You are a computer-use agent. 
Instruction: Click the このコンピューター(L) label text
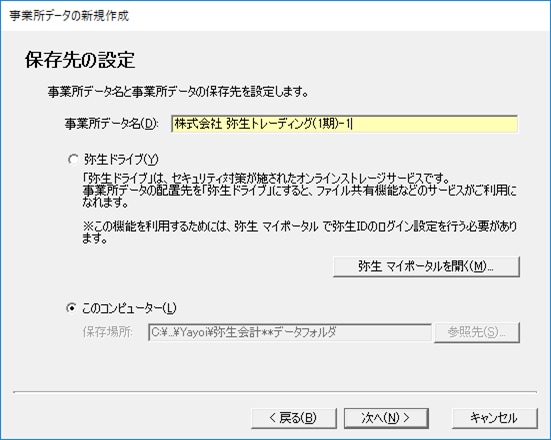pyautogui.click(x=129, y=308)
